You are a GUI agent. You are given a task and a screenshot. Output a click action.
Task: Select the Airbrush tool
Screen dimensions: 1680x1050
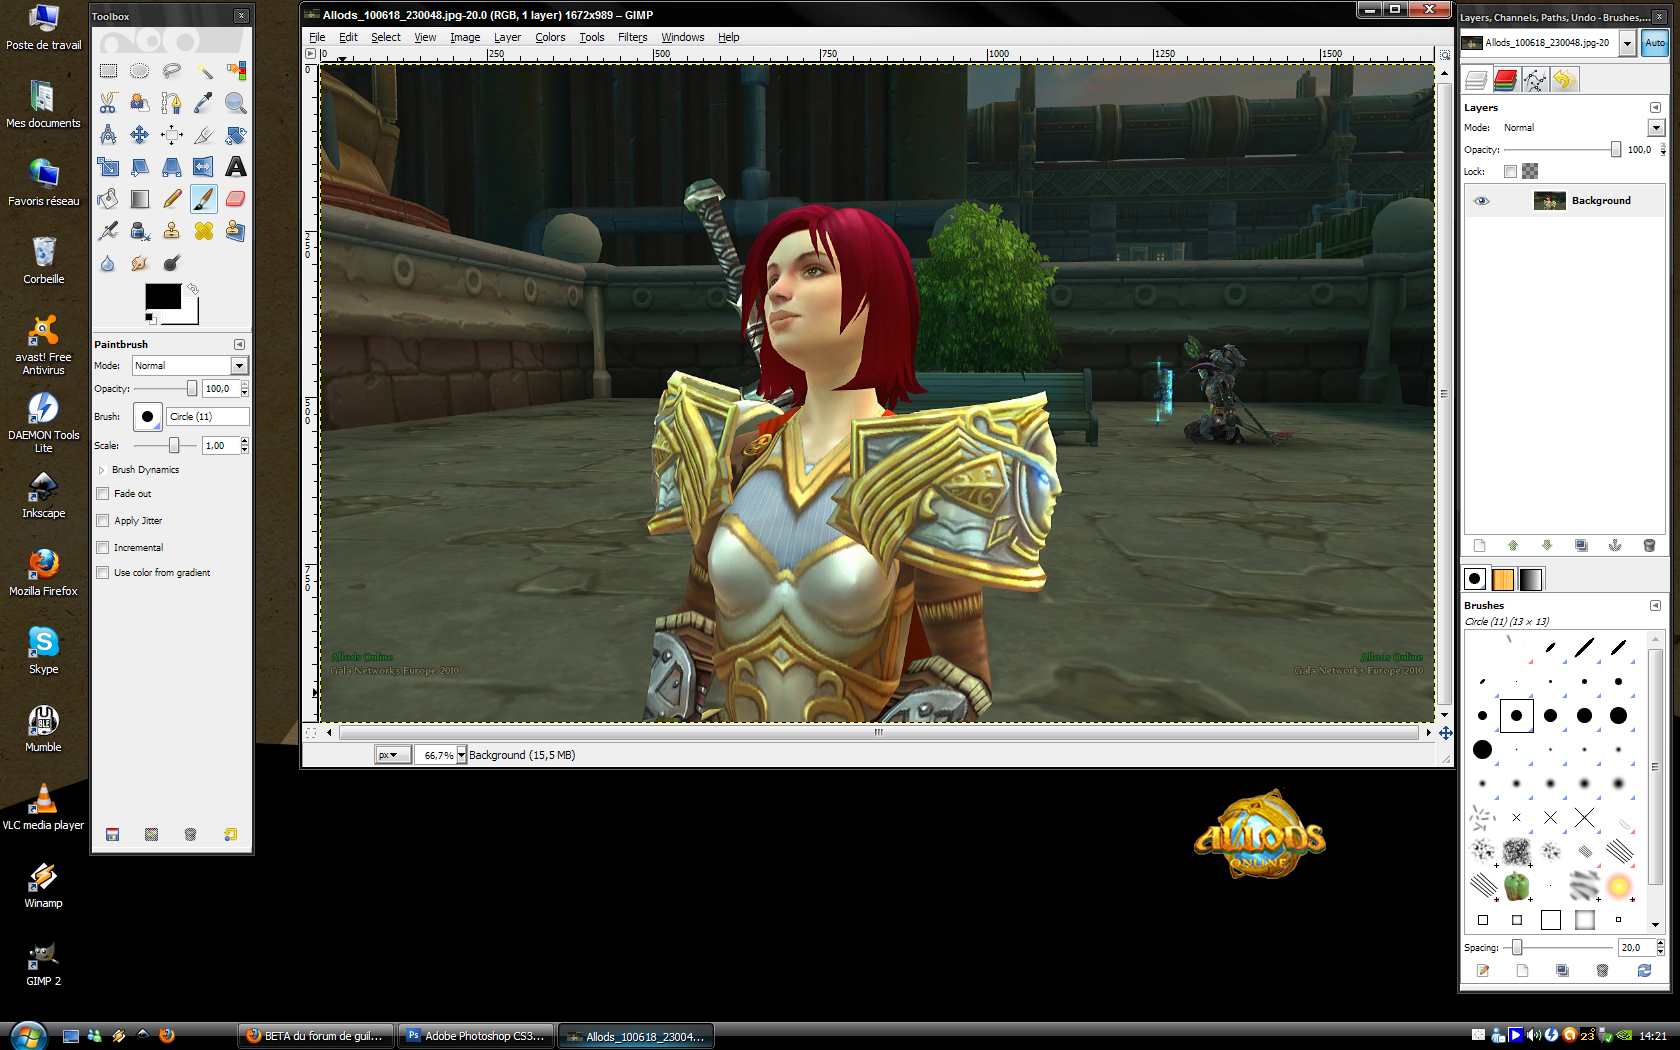(x=108, y=231)
